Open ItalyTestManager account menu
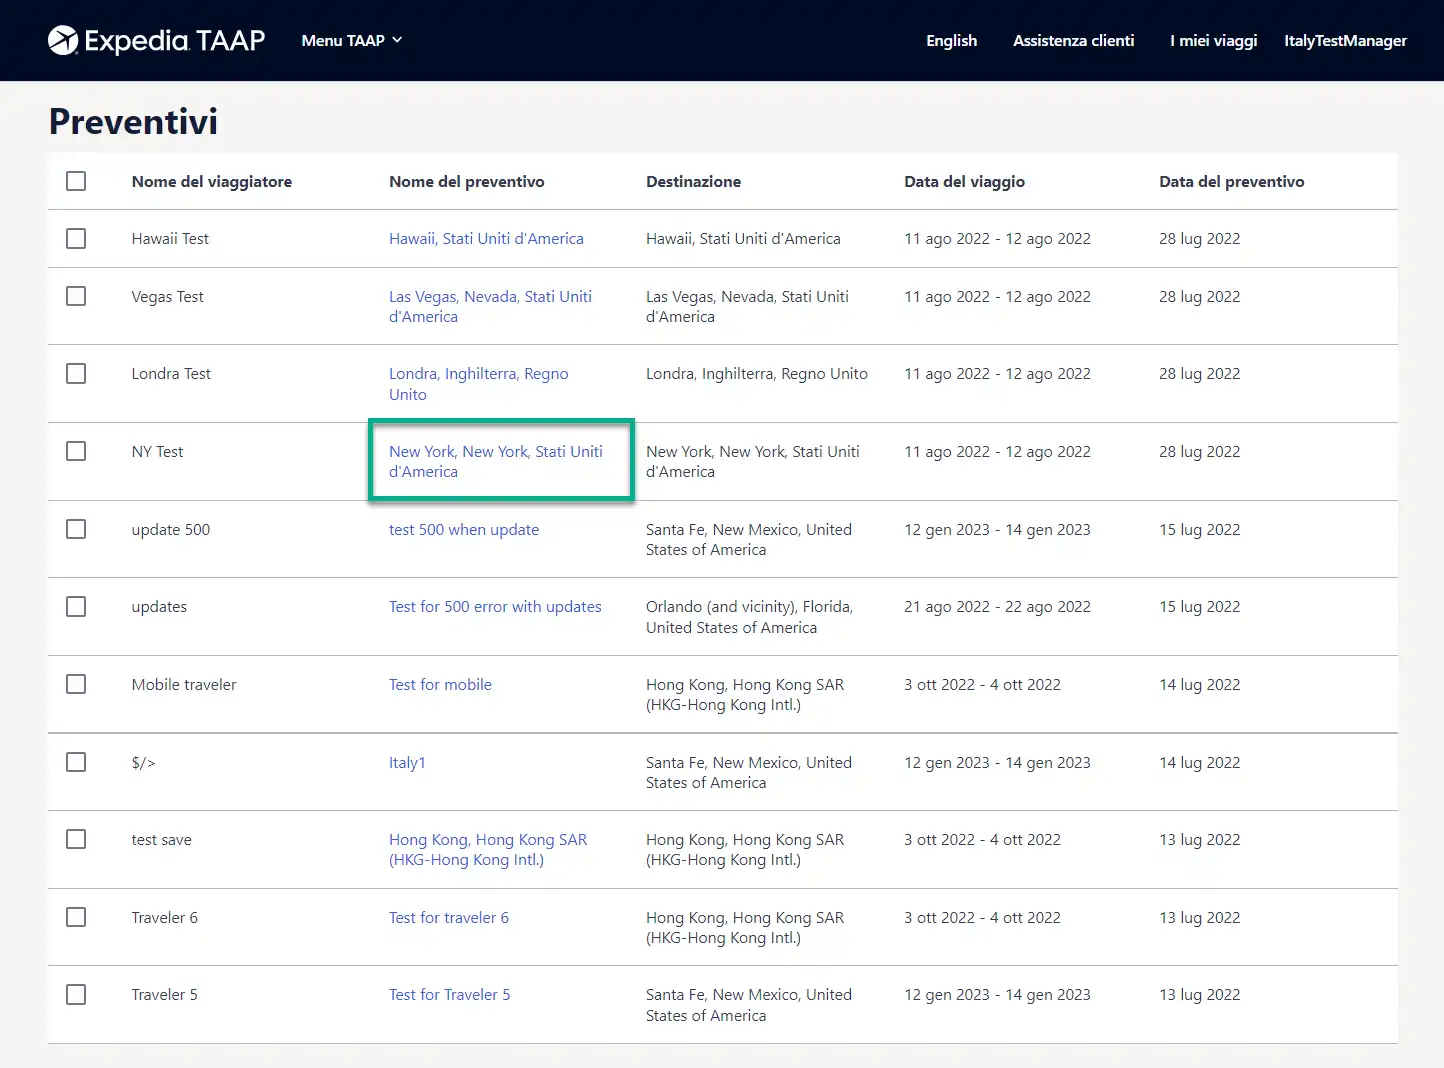Image resolution: width=1444 pixels, height=1068 pixels. [1345, 40]
